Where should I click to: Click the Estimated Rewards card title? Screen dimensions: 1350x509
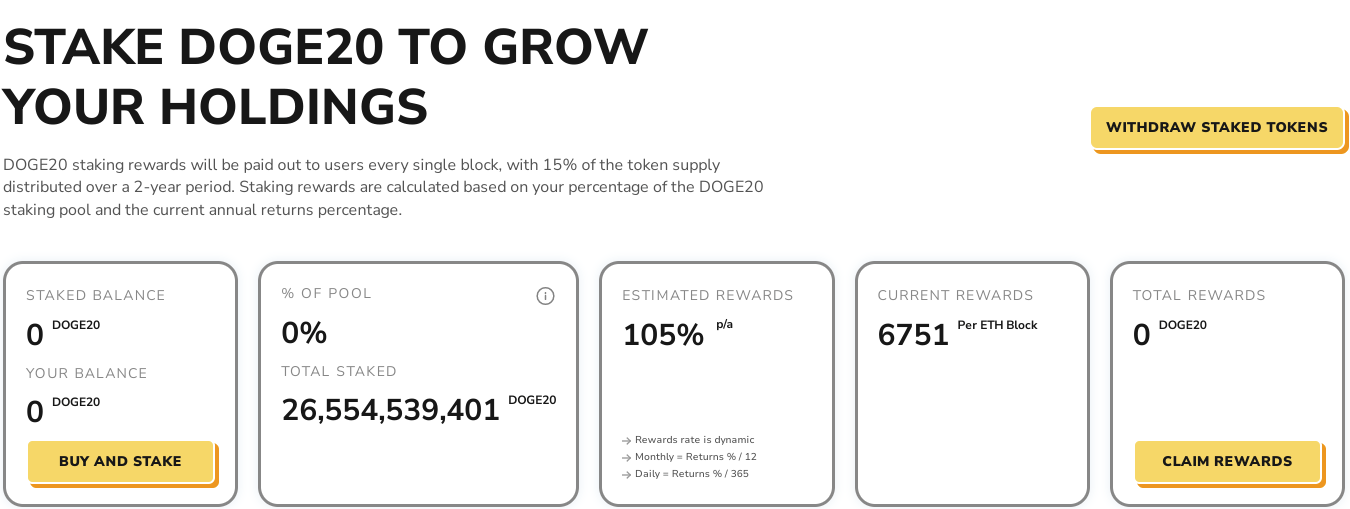(707, 295)
